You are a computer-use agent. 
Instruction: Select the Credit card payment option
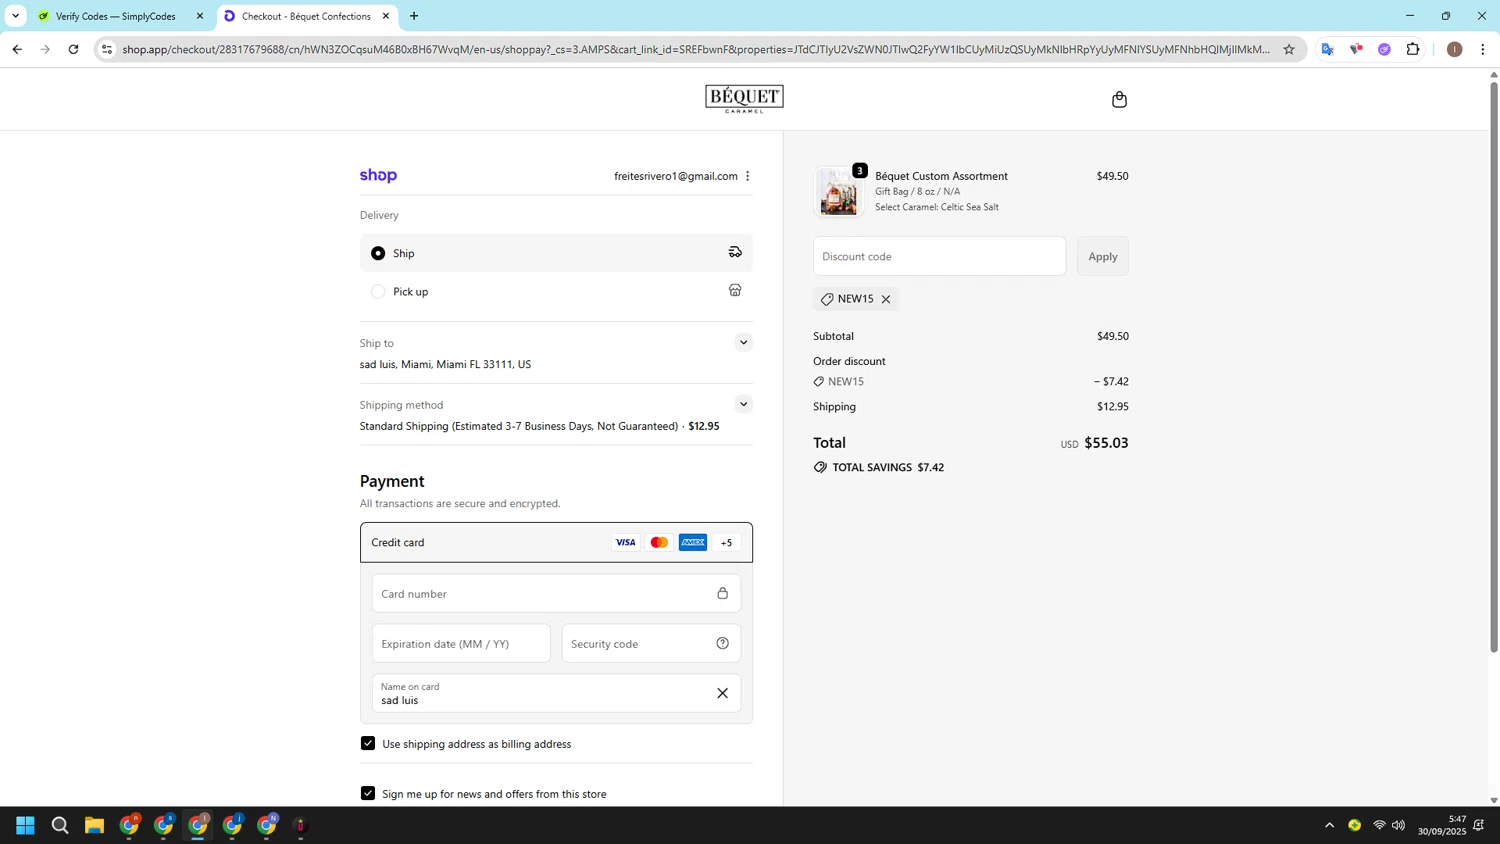pos(556,542)
